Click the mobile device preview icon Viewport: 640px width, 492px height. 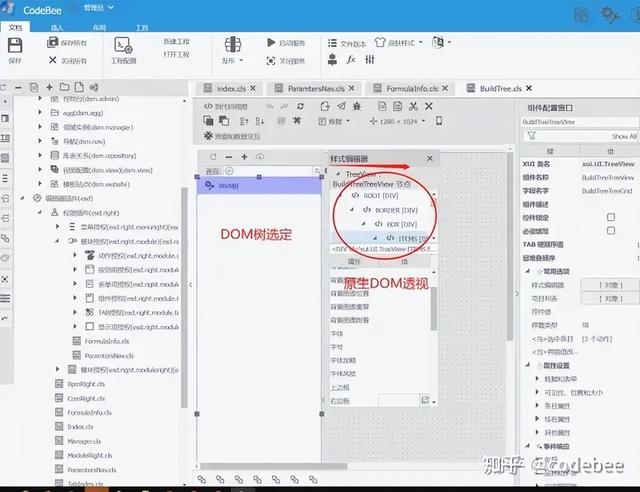(x=439, y=121)
